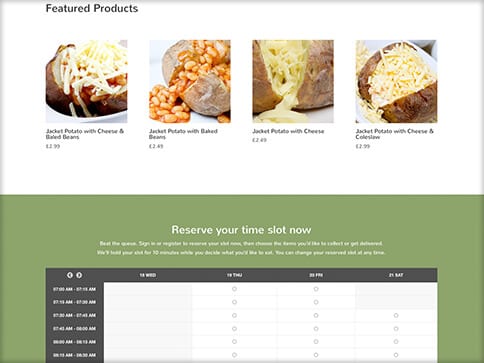Open Jacket Potato with Cheese & Baked Beans image
Viewport: 484px width, 363px height.
[x=86, y=81]
